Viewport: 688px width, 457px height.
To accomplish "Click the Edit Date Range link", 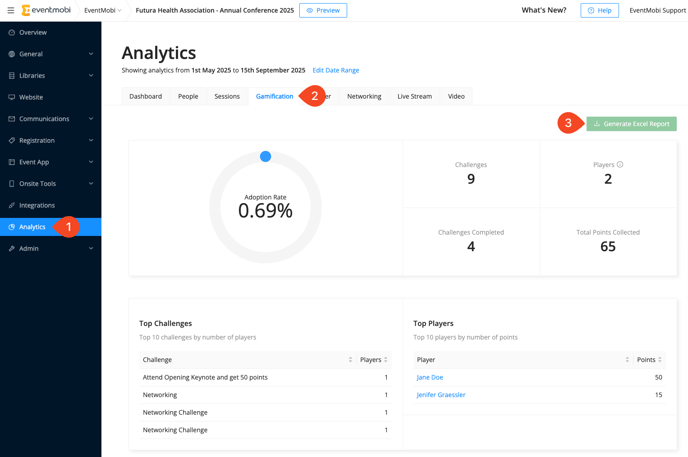I will point(336,70).
